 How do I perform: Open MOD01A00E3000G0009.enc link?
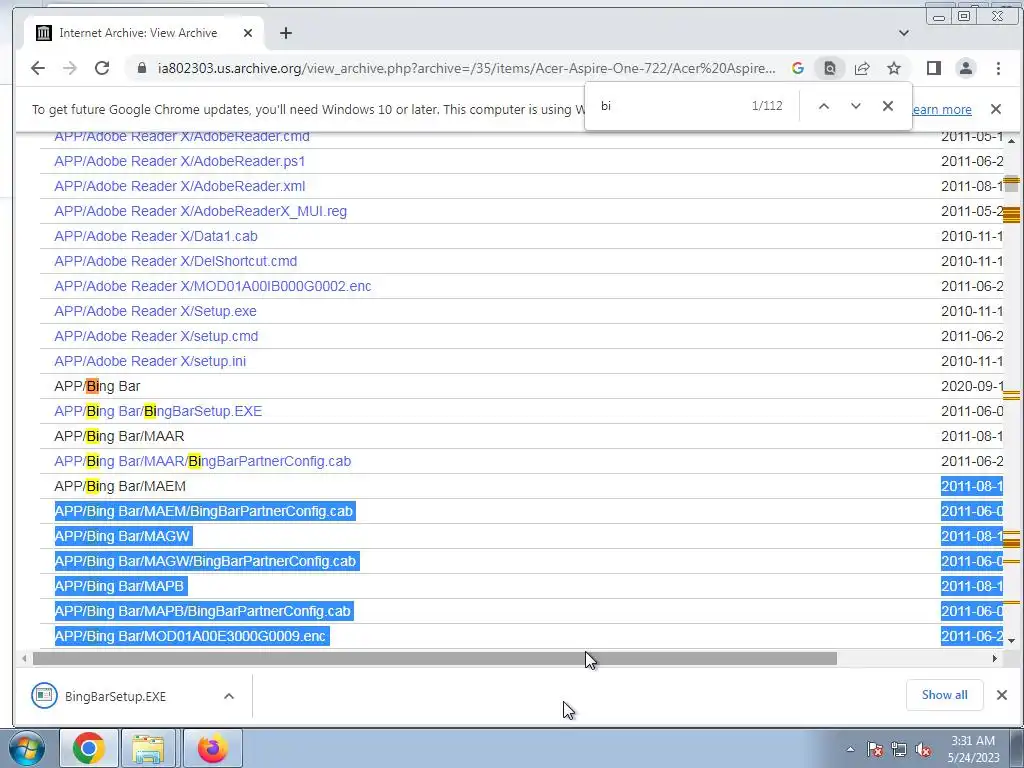190,636
